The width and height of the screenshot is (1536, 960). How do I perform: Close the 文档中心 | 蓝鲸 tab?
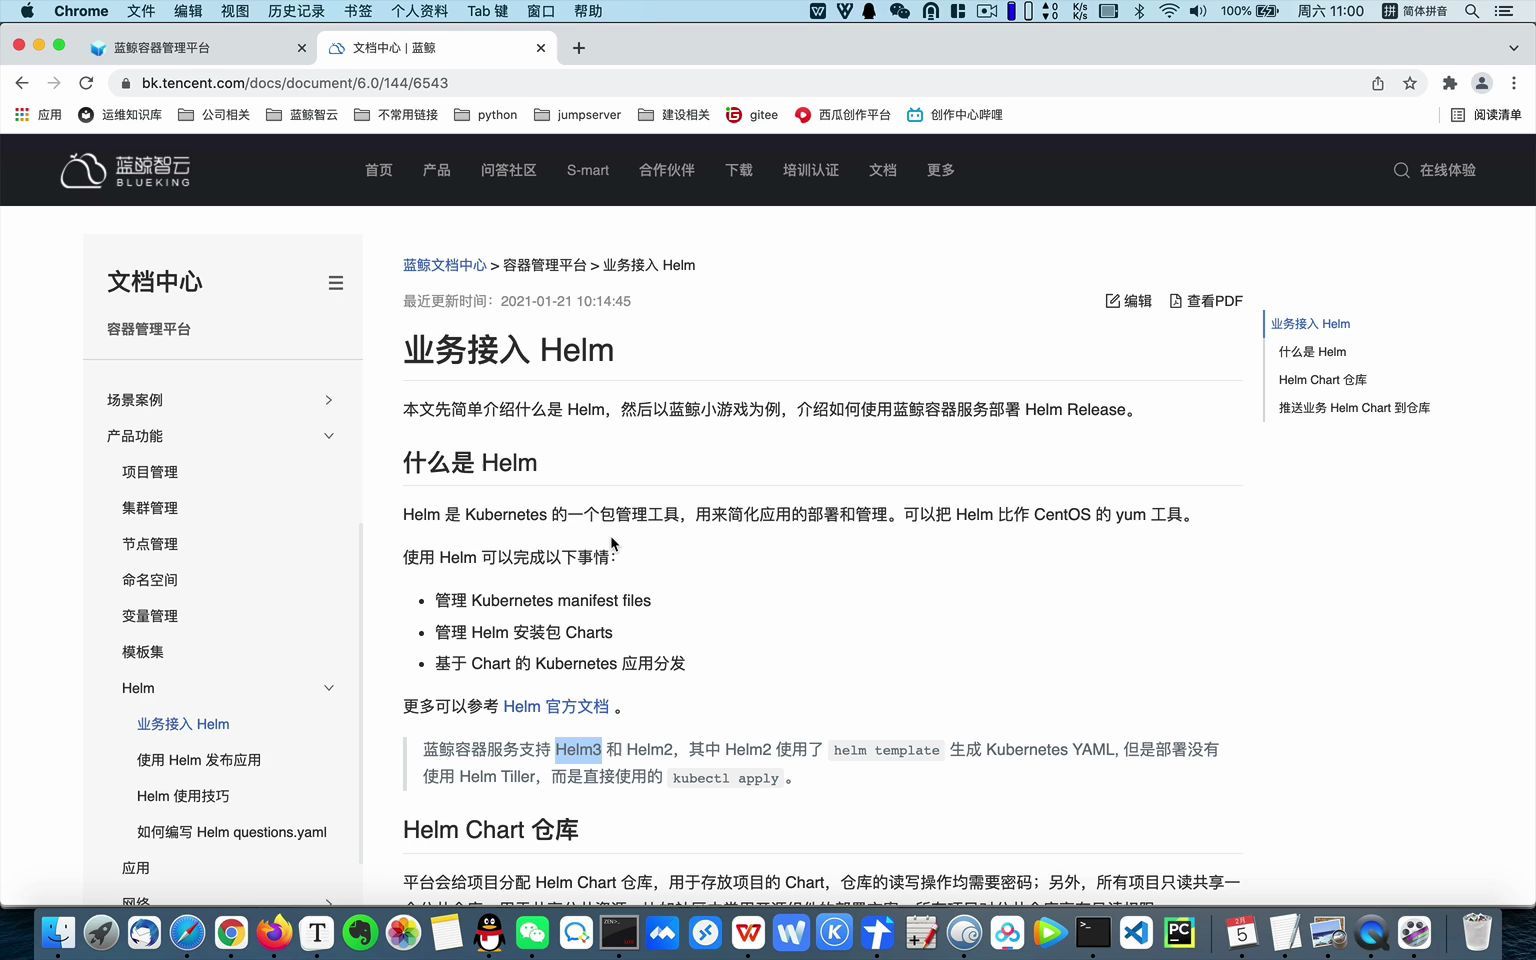click(541, 48)
